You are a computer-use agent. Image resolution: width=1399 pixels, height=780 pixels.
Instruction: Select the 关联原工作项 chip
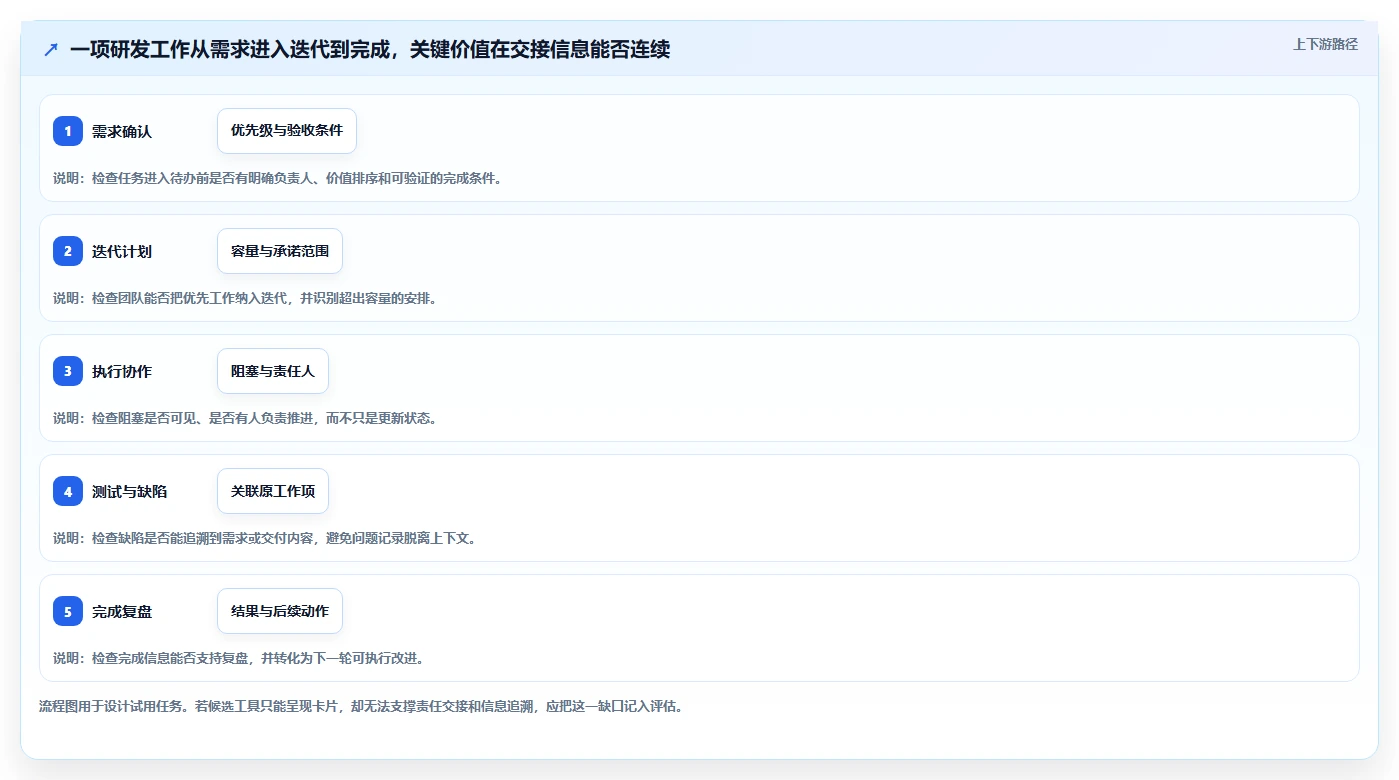click(x=273, y=491)
